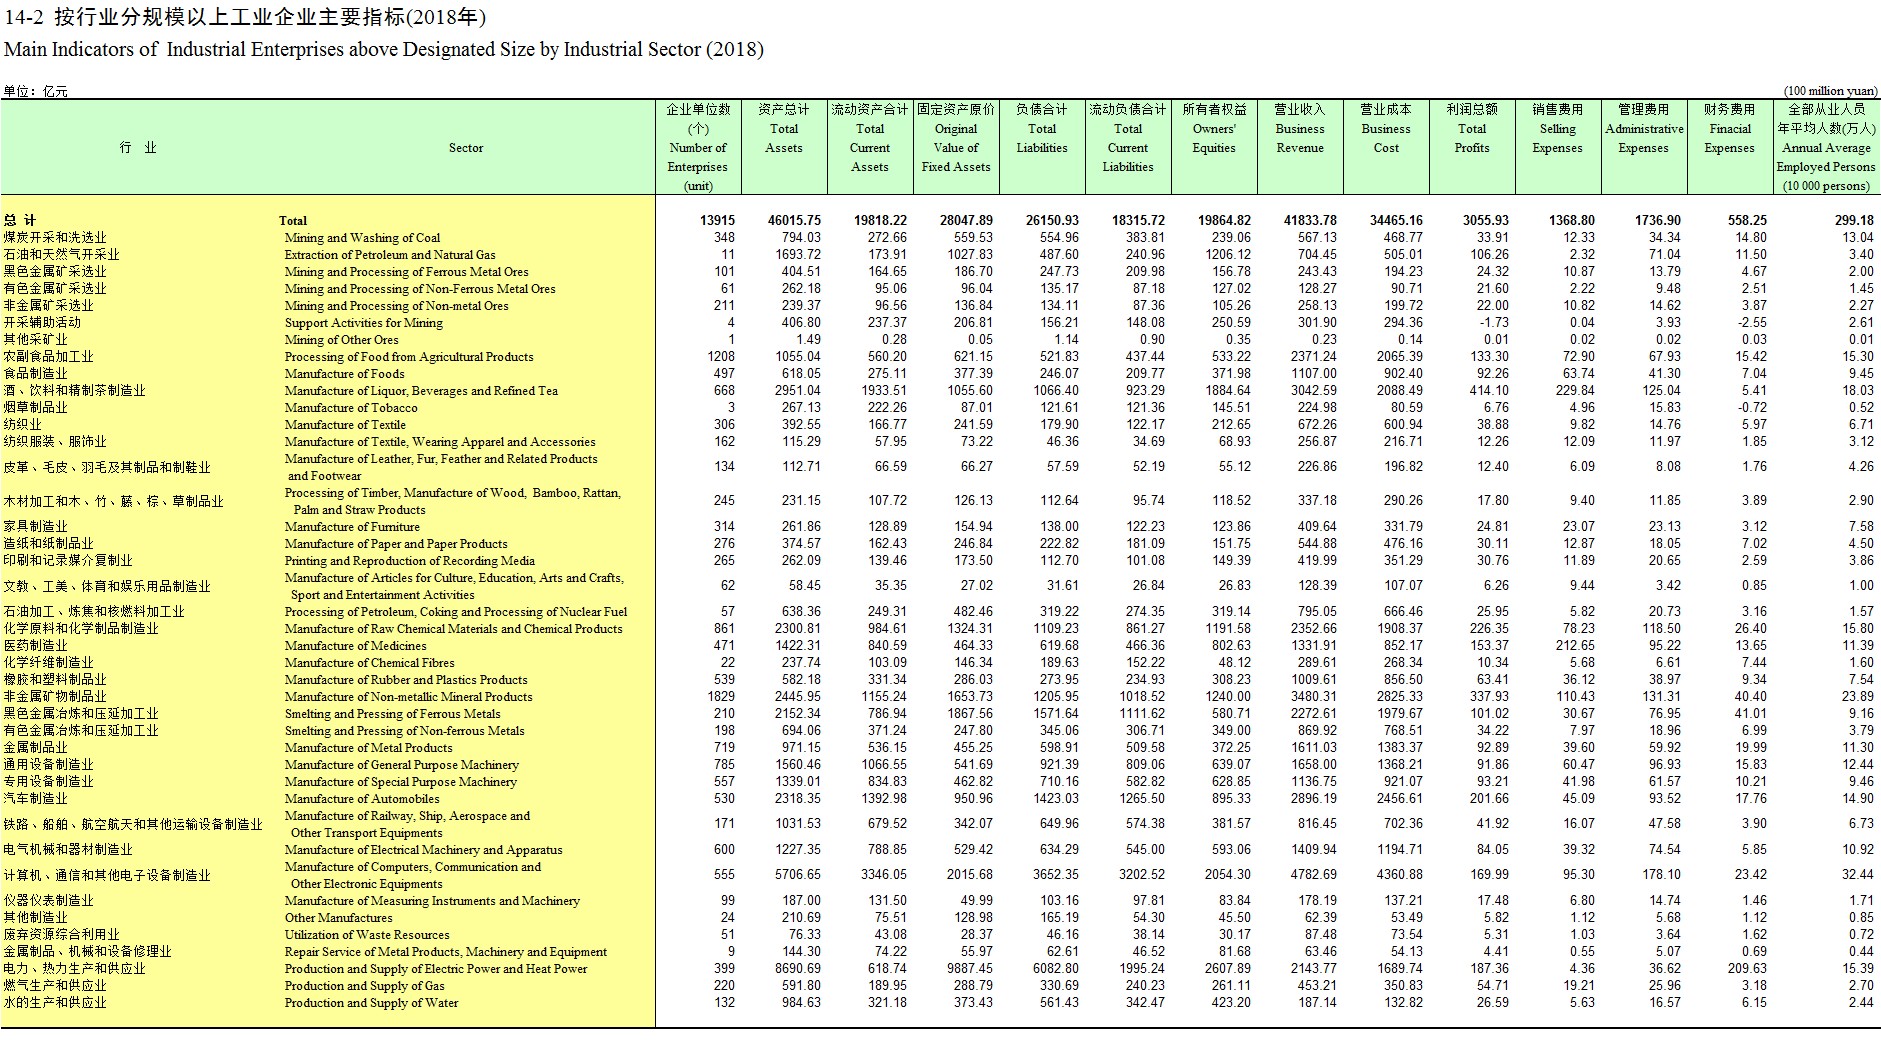This screenshot has height=1050, width=1881.
Task: Click 'Manufacture of Paper and Paper Products'
Action: click(396, 544)
